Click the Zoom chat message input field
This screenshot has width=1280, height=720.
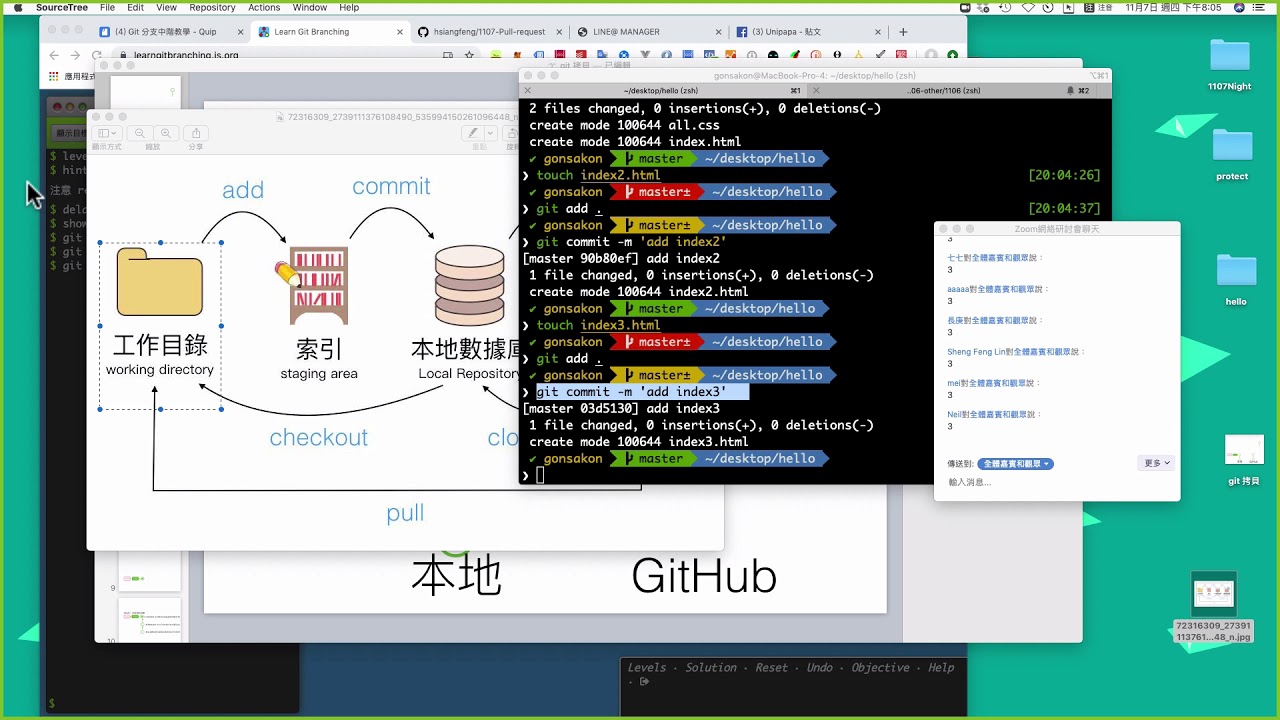point(1057,482)
